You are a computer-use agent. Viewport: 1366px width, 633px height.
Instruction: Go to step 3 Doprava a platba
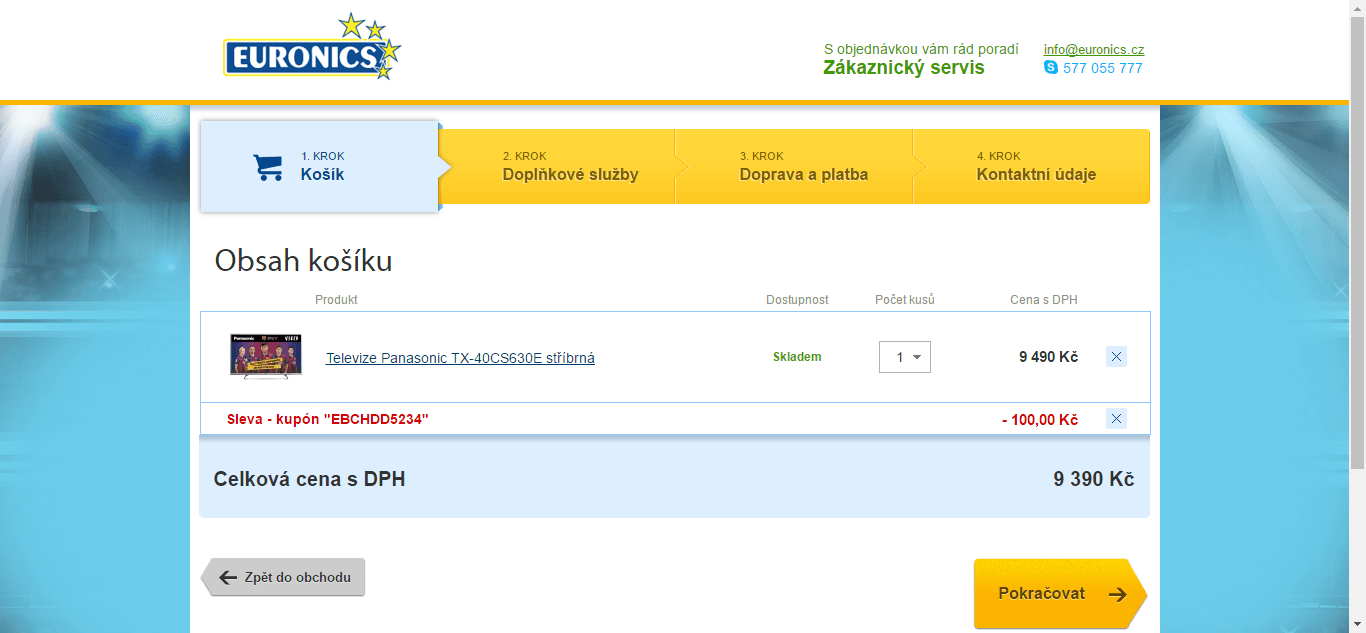click(x=795, y=166)
